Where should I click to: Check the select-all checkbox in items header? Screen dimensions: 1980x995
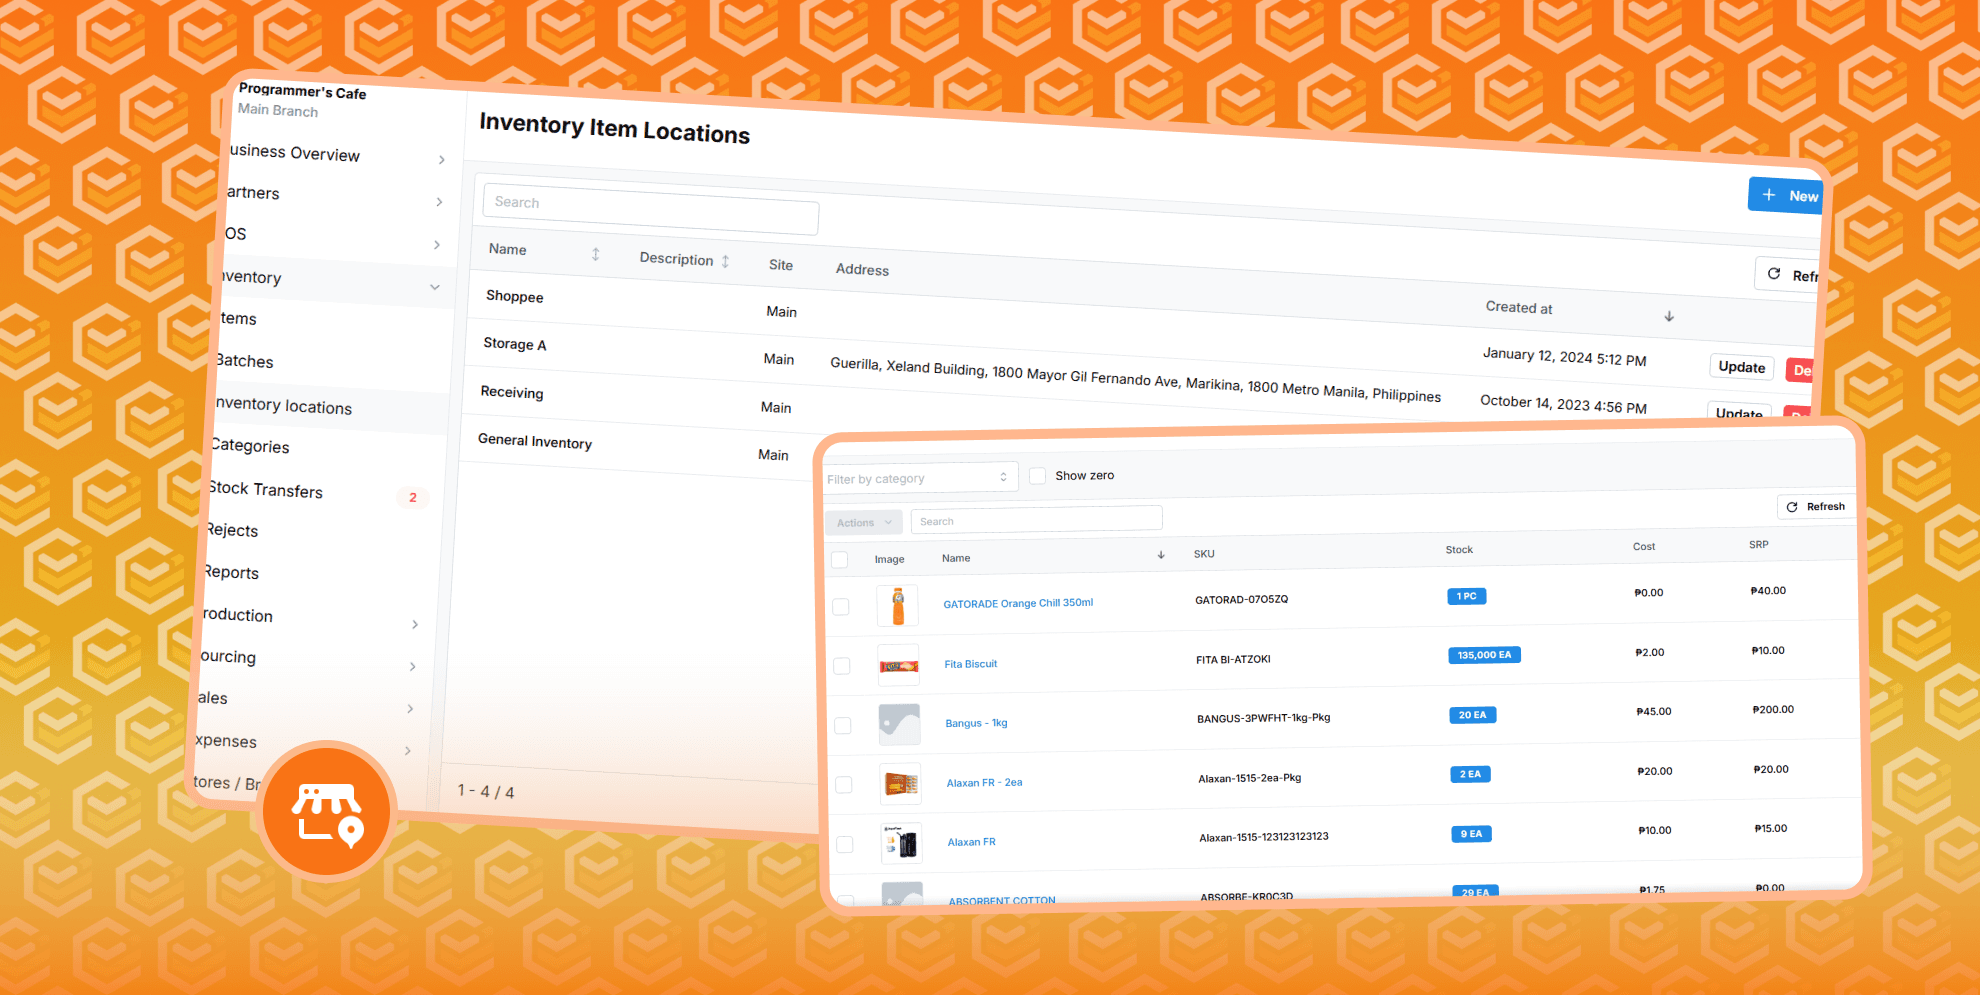(x=839, y=560)
